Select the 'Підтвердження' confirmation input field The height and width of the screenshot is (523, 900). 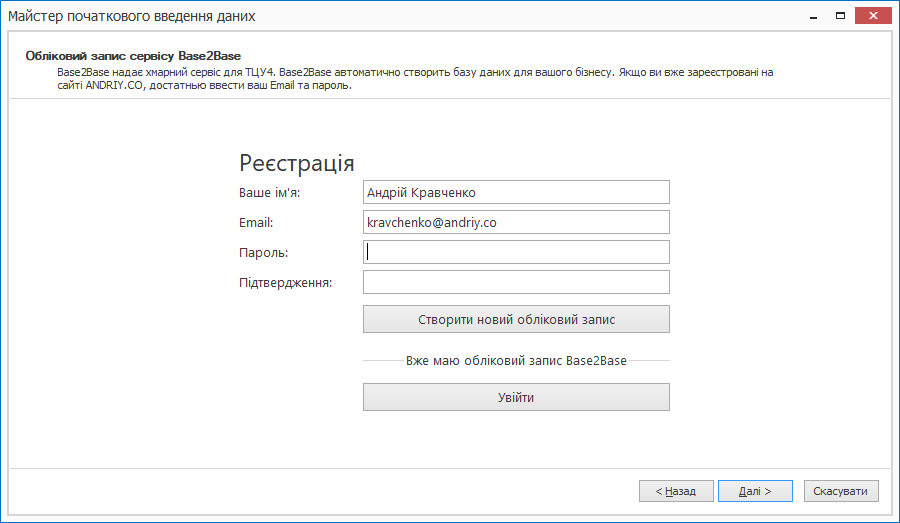[x=515, y=282]
